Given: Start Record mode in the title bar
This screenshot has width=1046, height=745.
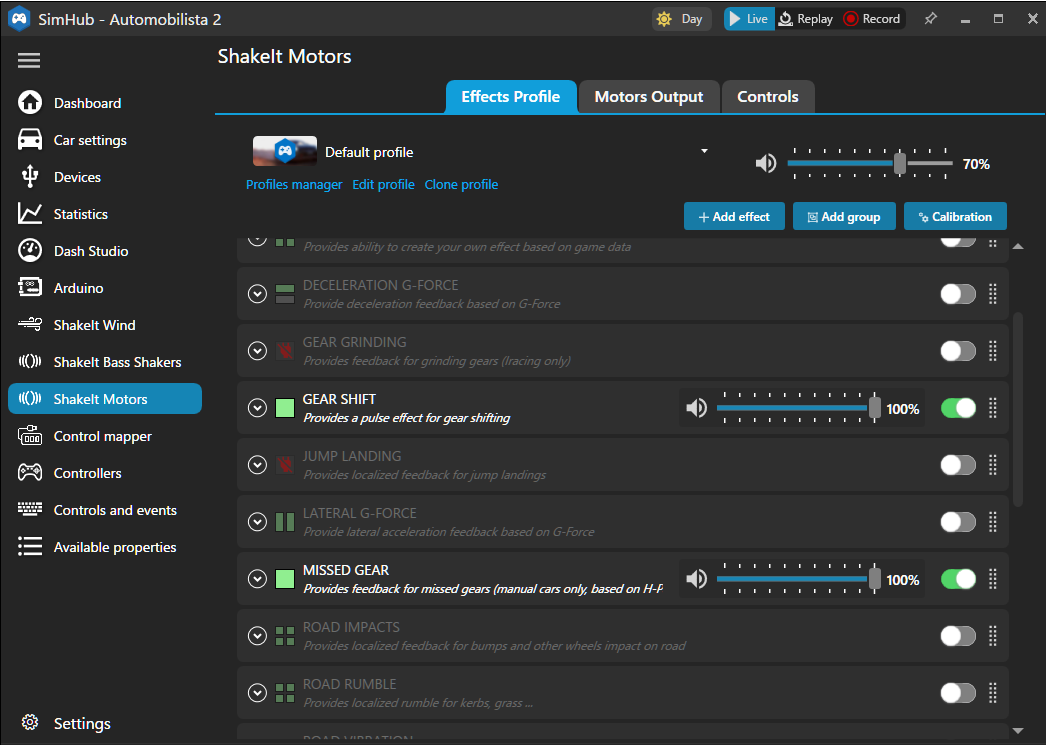Looking at the screenshot, I should click(x=872, y=19).
